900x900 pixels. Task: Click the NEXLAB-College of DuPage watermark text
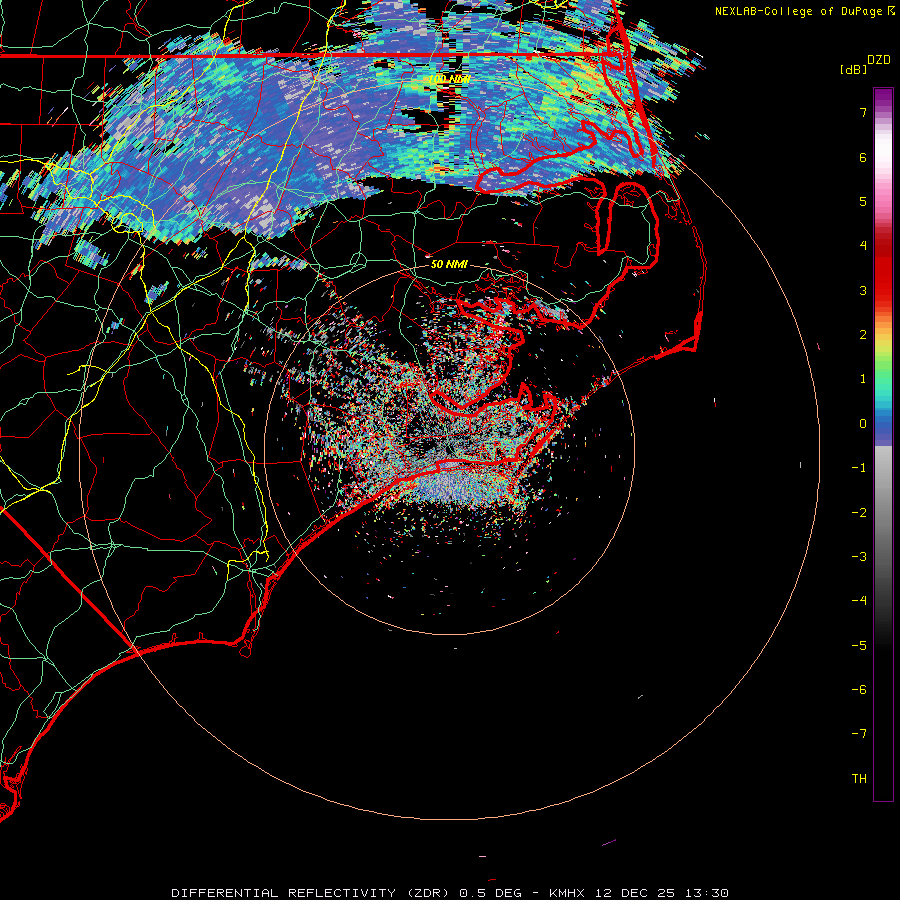804,11
